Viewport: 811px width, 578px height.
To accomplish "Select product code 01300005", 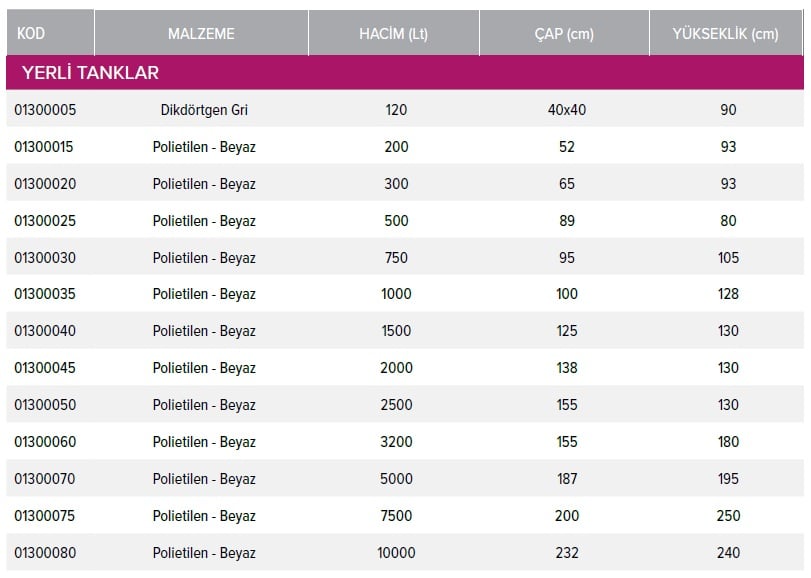I will pos(45,110).
